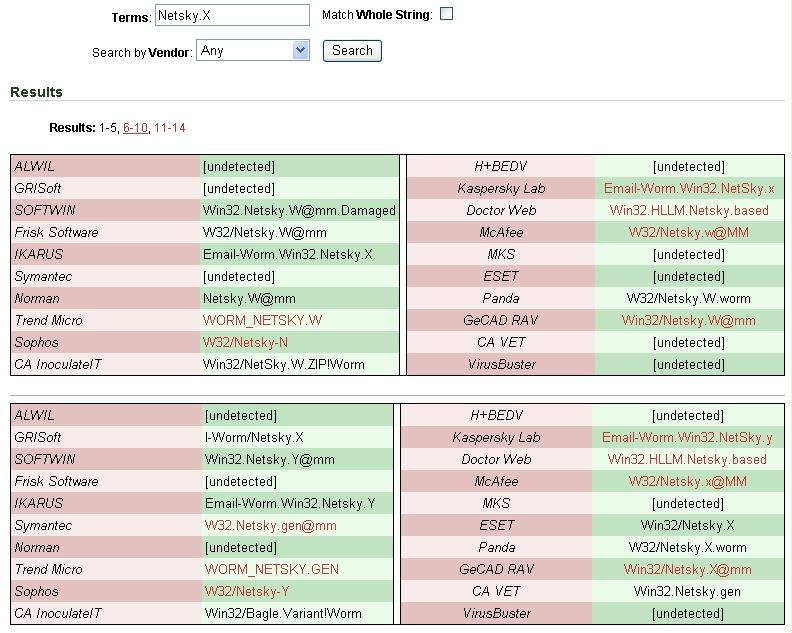
Task: Click second table's Norman undetected cell
Action: coord(297,547)
